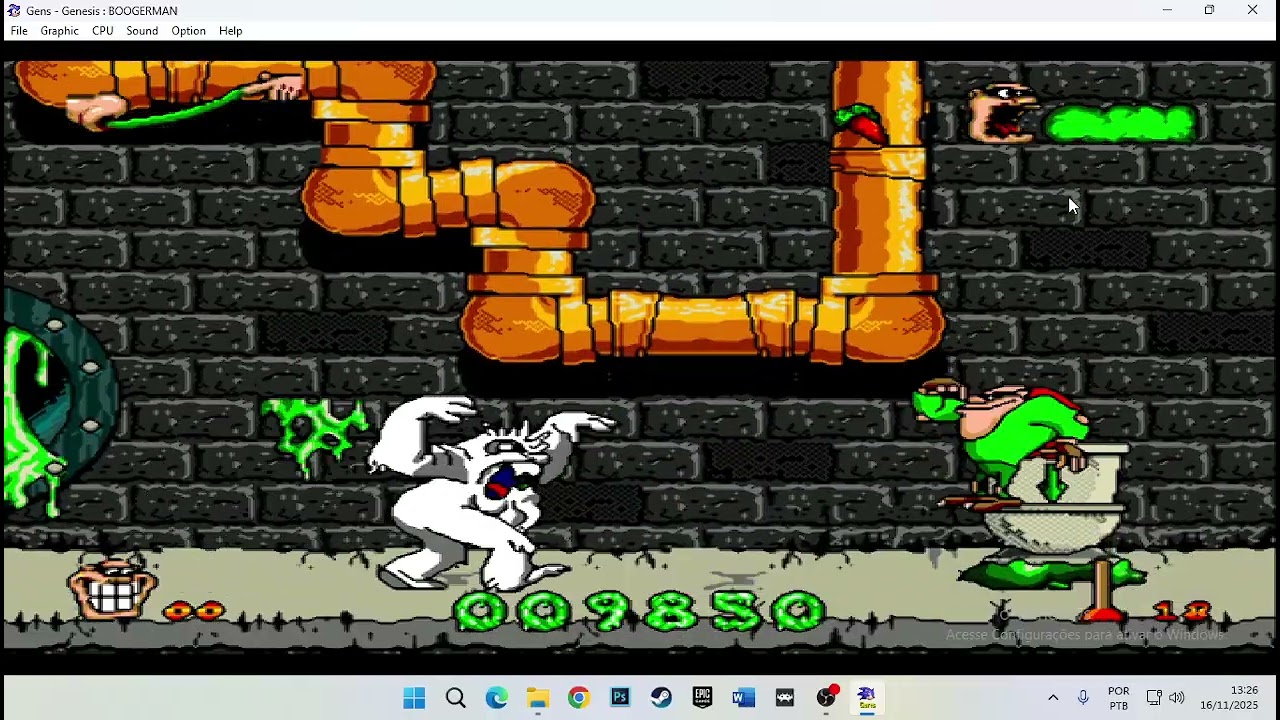Open File Explorer from taskbar
Screen dimensions: 1280x720
pyautogui.click(x=538, y=698)
